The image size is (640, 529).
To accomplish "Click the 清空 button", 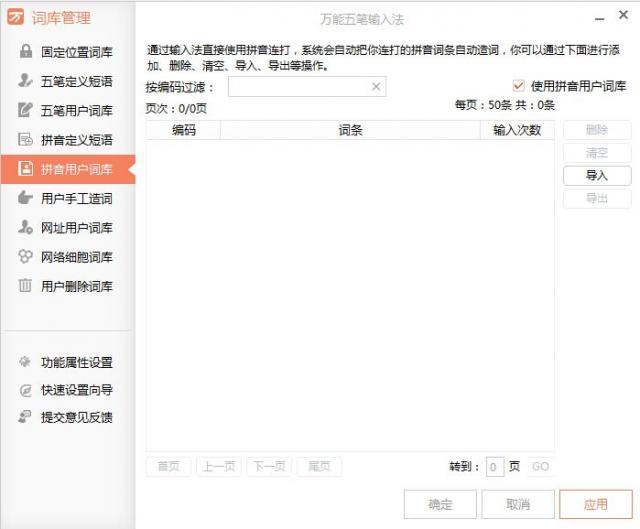I will click(x=597, y=153).
